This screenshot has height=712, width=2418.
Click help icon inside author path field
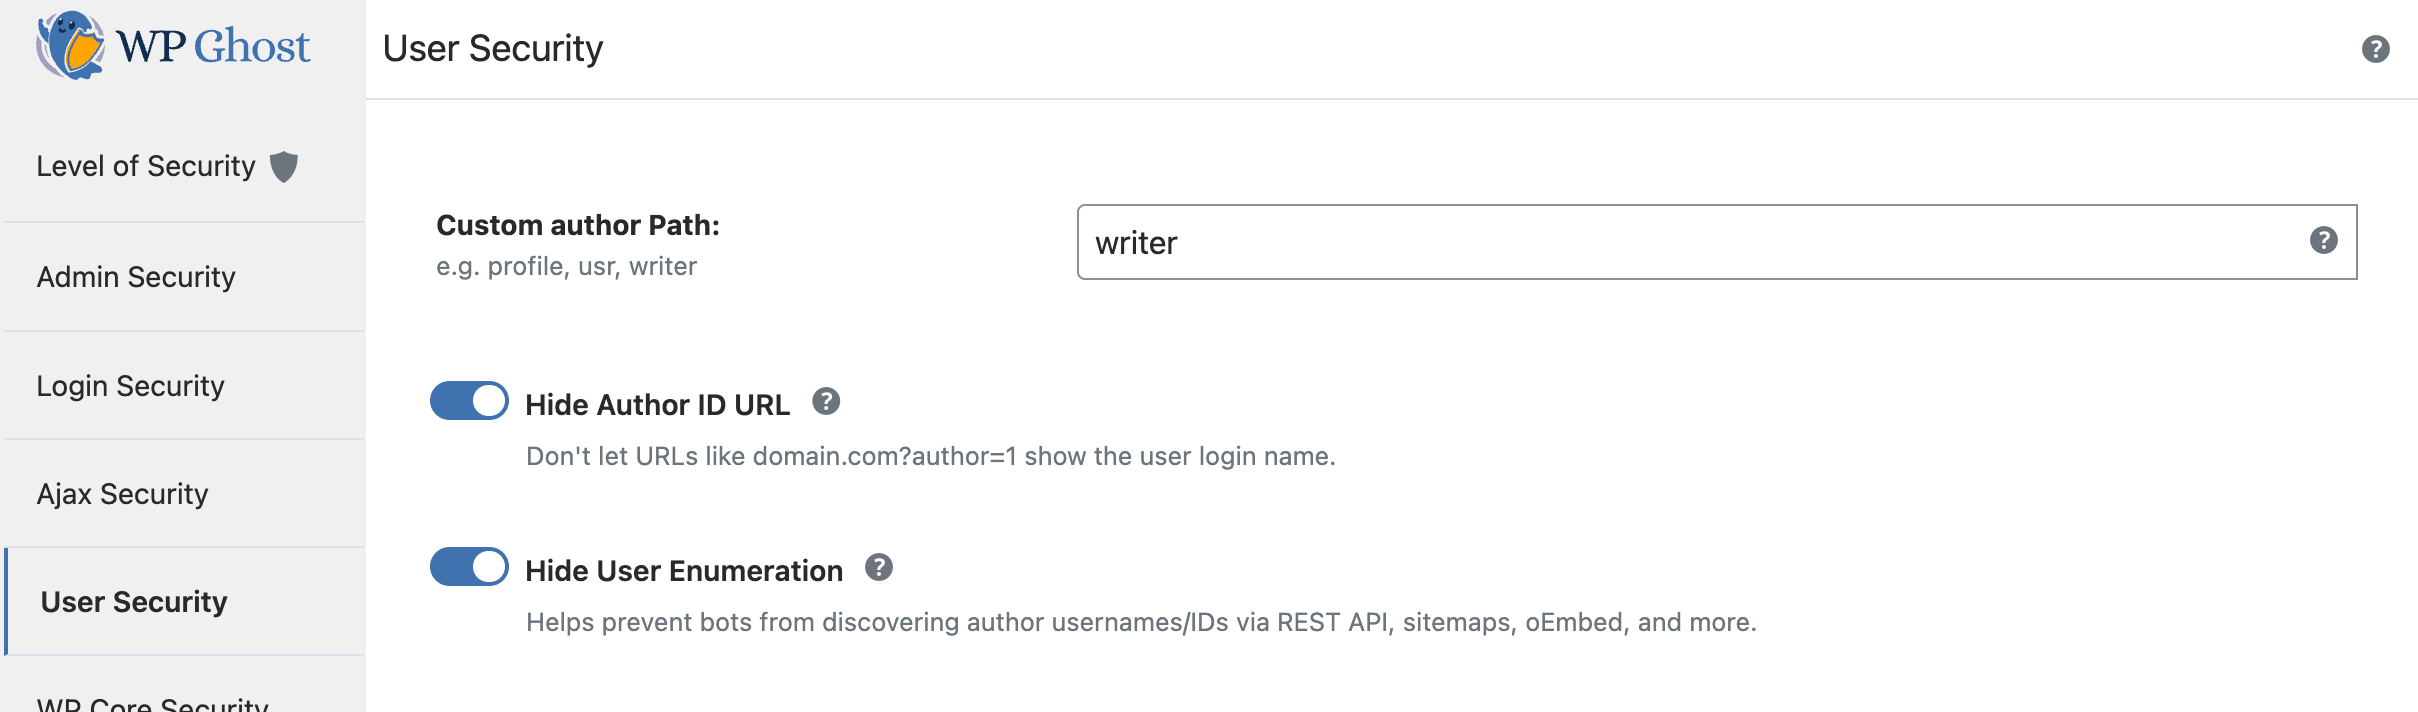[2324, 241]
